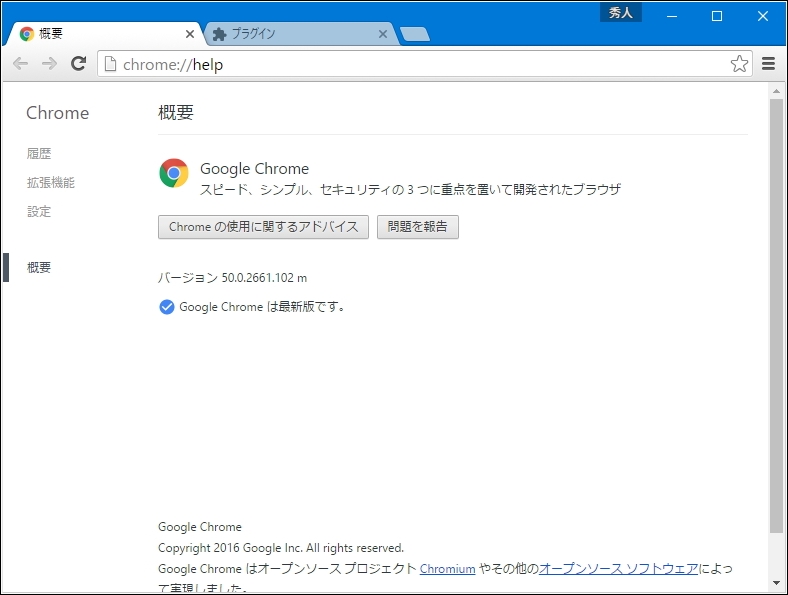
Task: Close the プラグイン tab
Action: coord(383,34)
